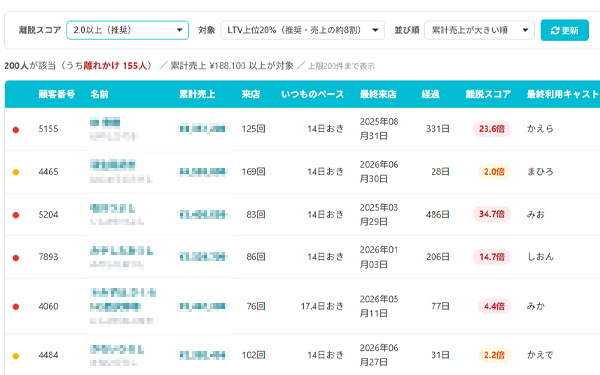Click the red status dot for customer 4060

tap(16, 307)
